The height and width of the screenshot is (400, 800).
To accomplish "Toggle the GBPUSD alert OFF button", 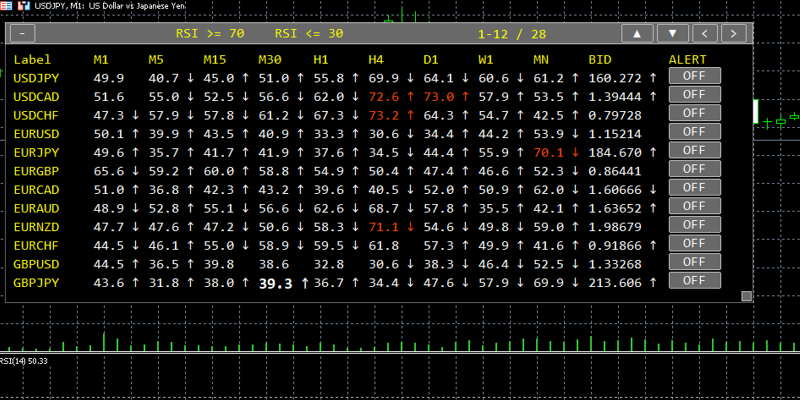I will click(x=694, y=262).
